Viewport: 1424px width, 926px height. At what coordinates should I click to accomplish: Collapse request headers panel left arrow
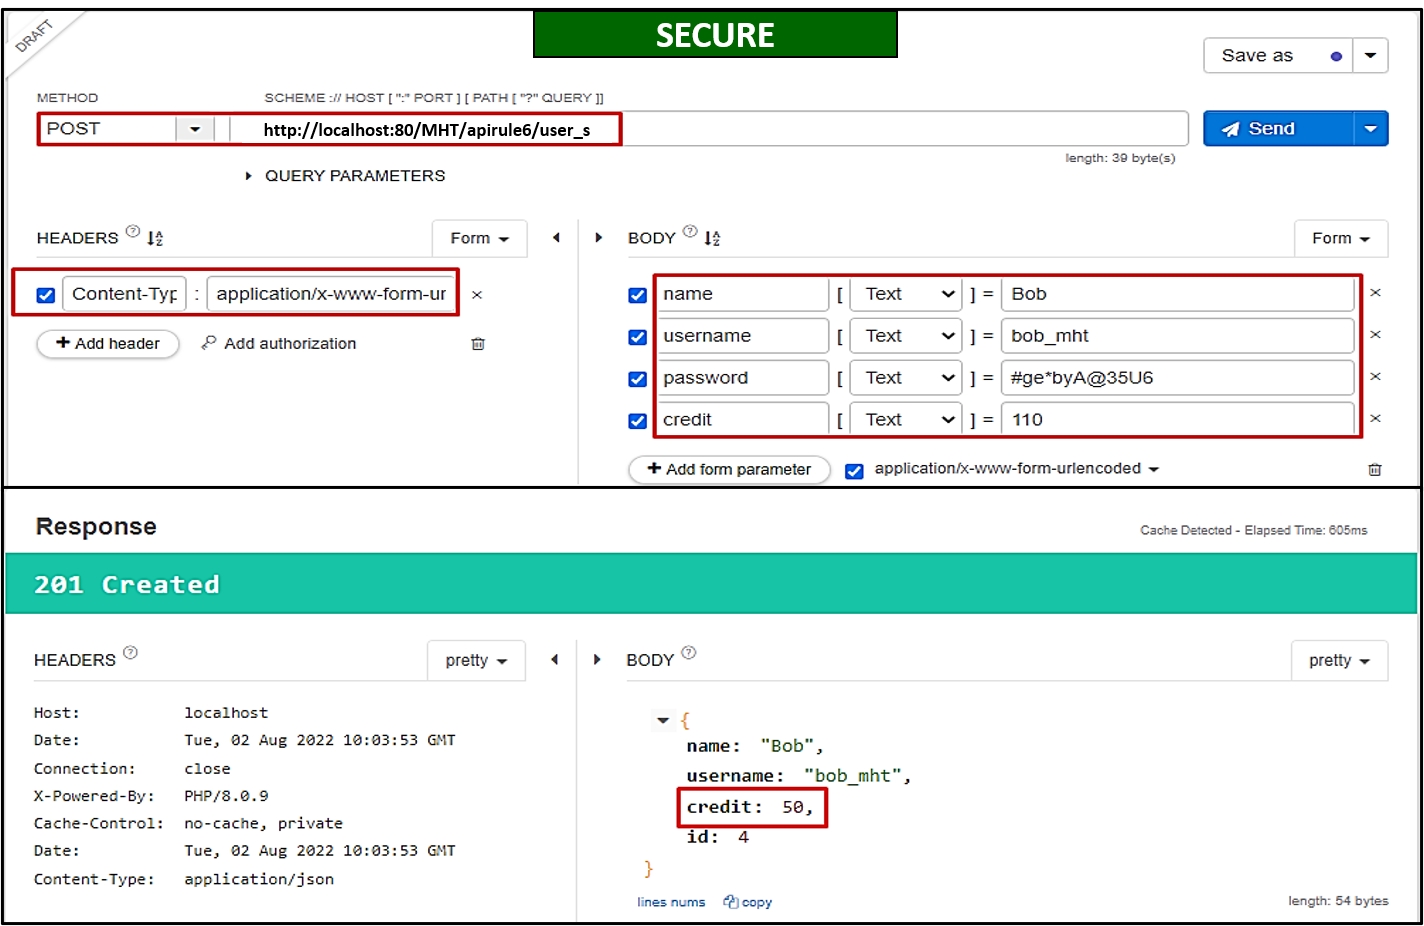pyautogui.click(x=556, y=238)
